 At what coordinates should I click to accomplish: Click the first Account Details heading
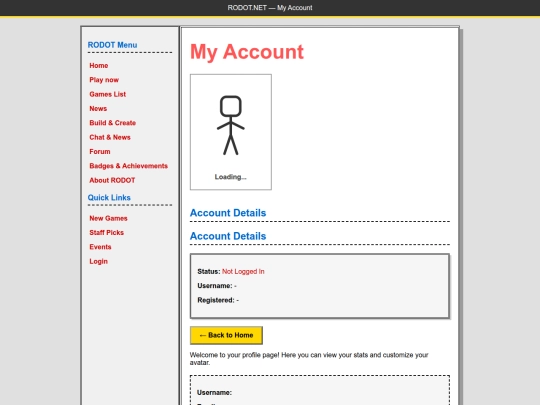coord(228,213)
